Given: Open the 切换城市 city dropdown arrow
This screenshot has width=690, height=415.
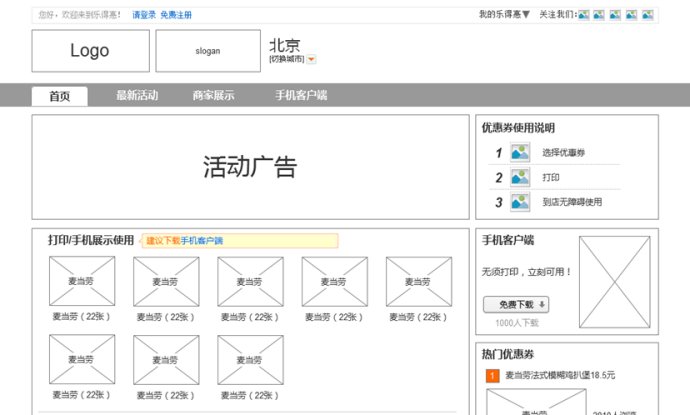Looking at the screenshot, I should click(311, 60).
